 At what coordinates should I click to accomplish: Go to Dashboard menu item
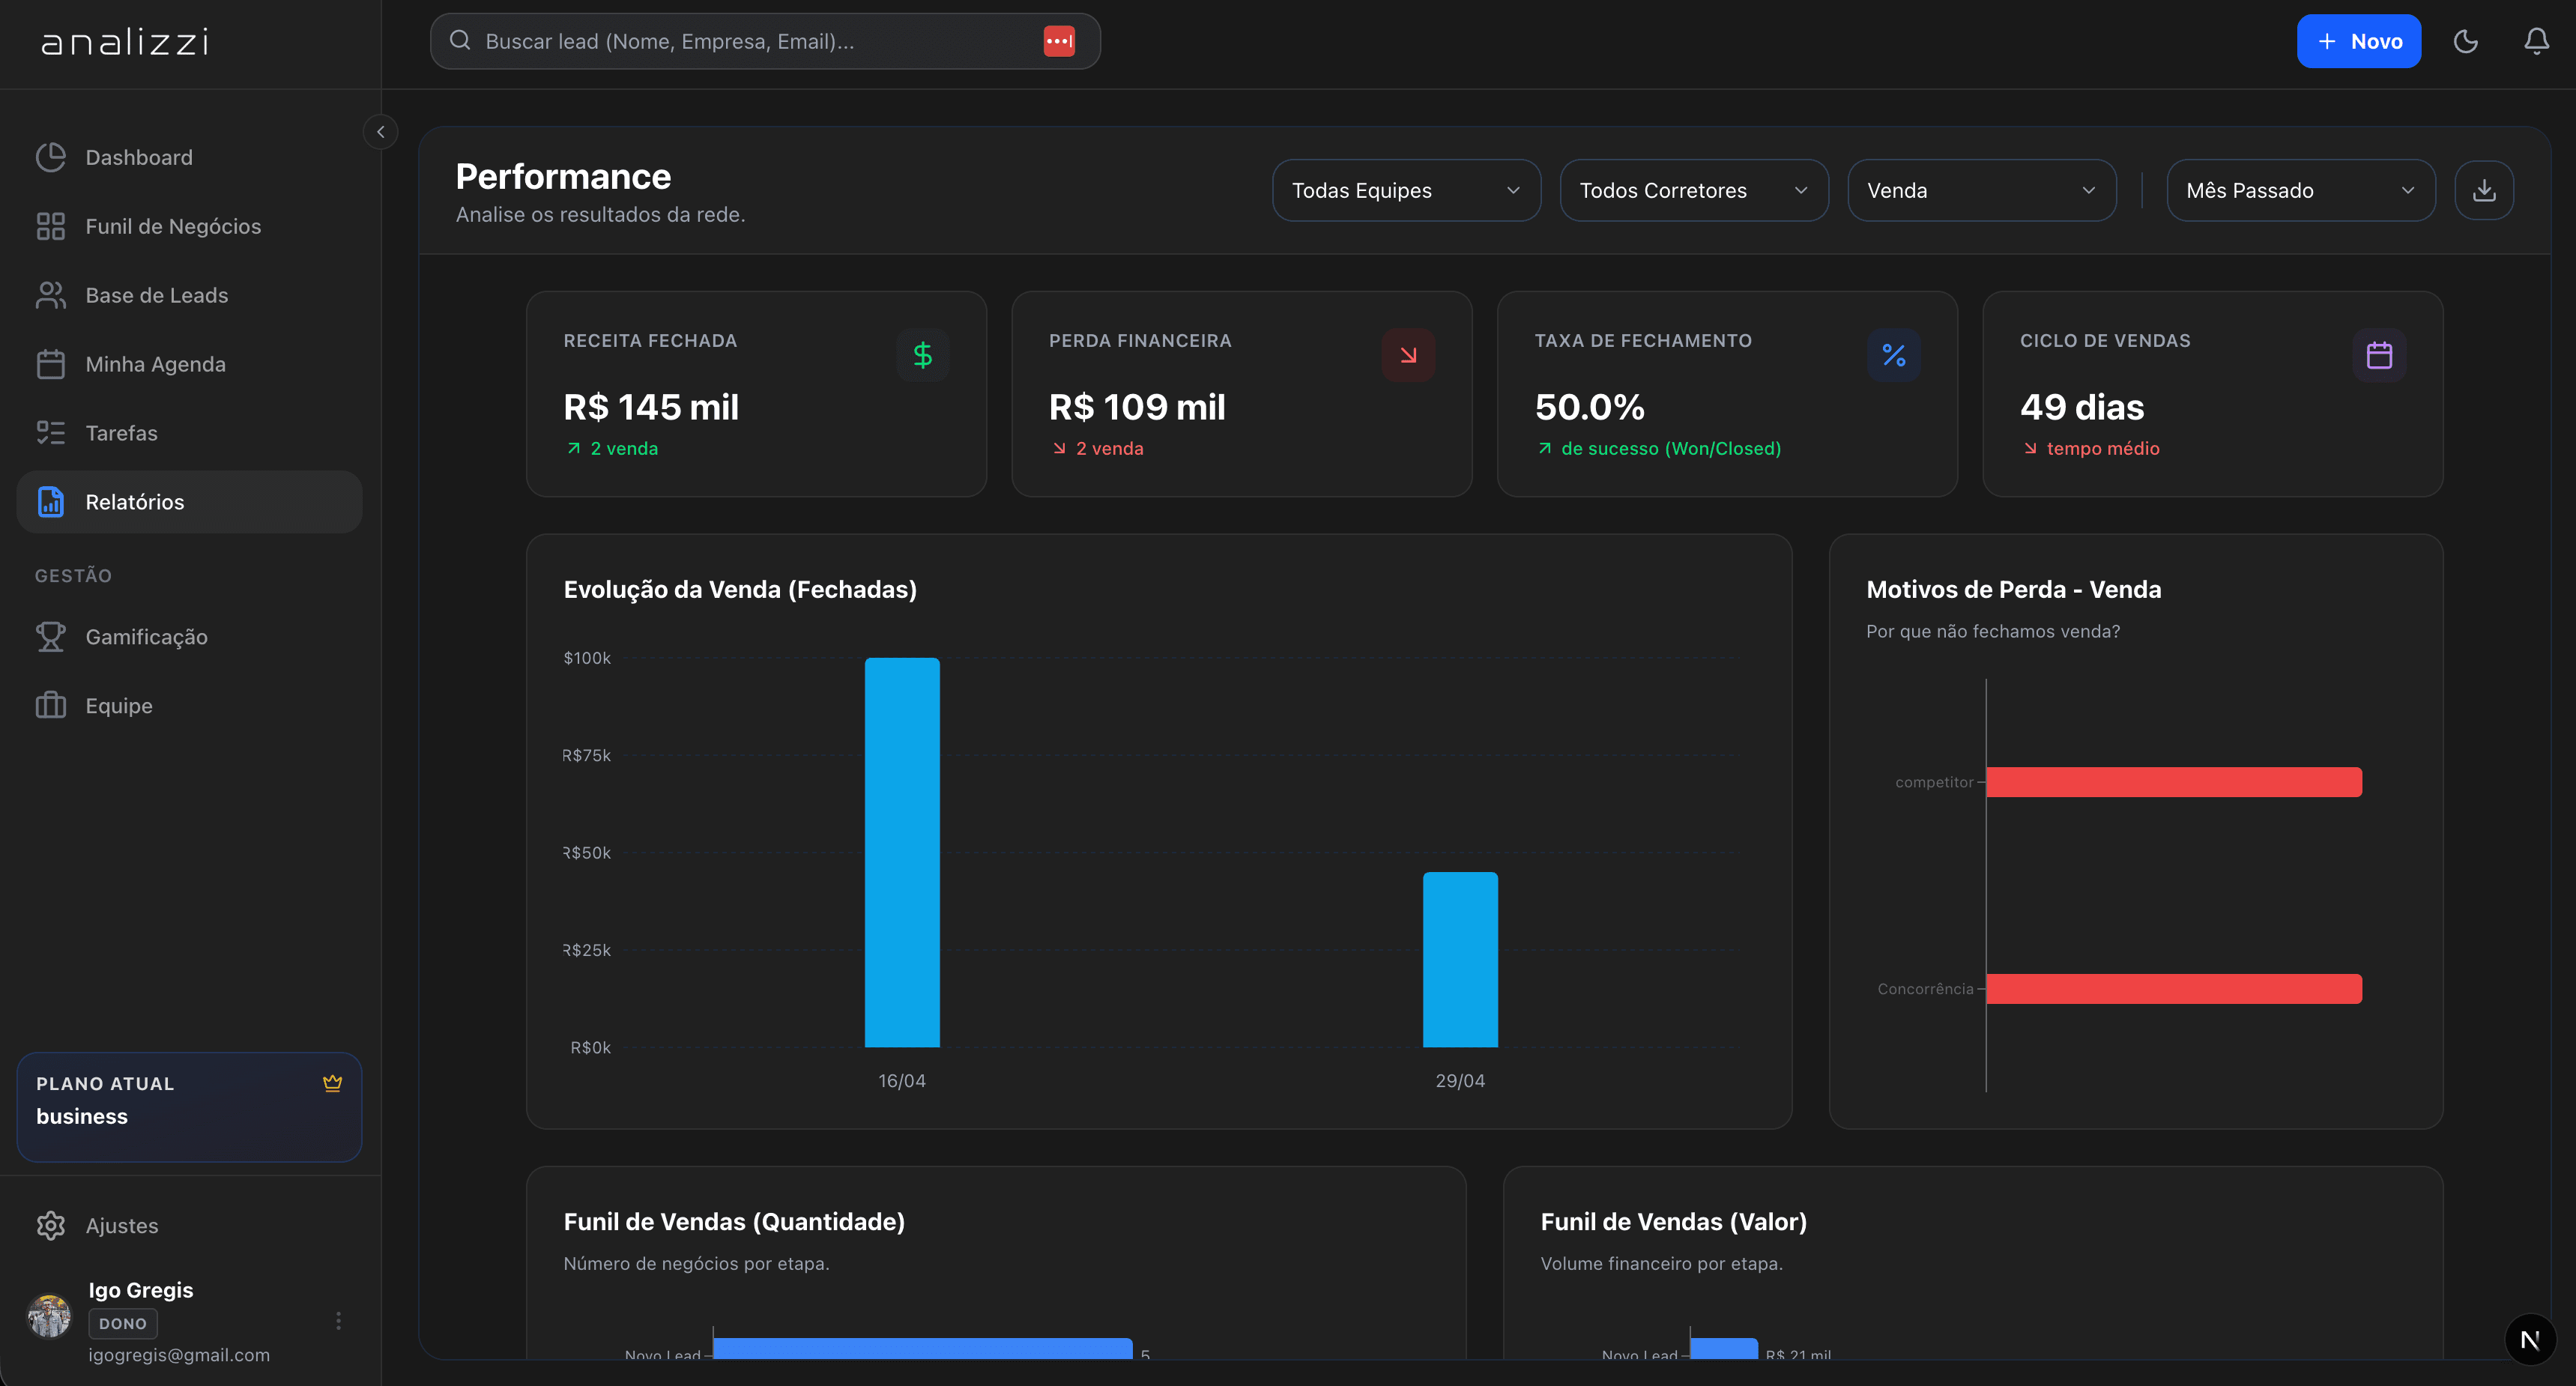coord(189,157)
